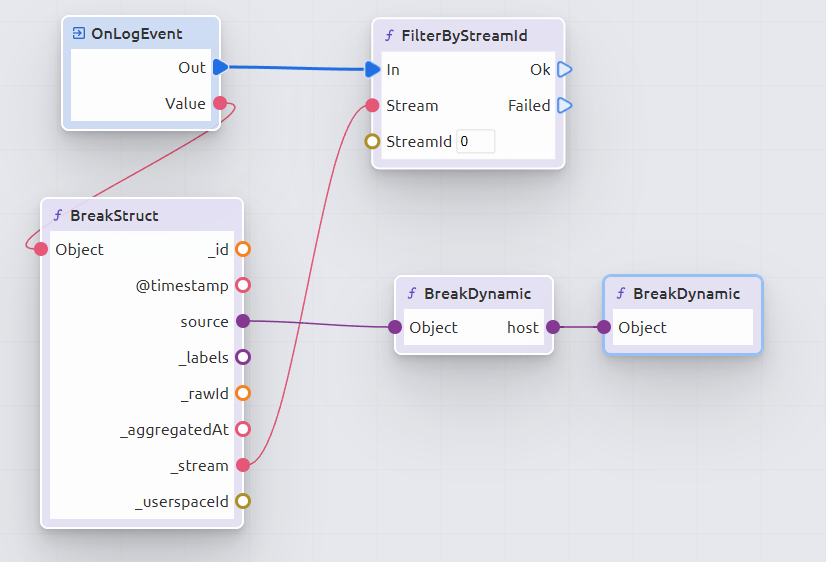Viewport: 826px width, 562px height.
Task: Click the StreamId input pin circle
Action: pos(373,141)
